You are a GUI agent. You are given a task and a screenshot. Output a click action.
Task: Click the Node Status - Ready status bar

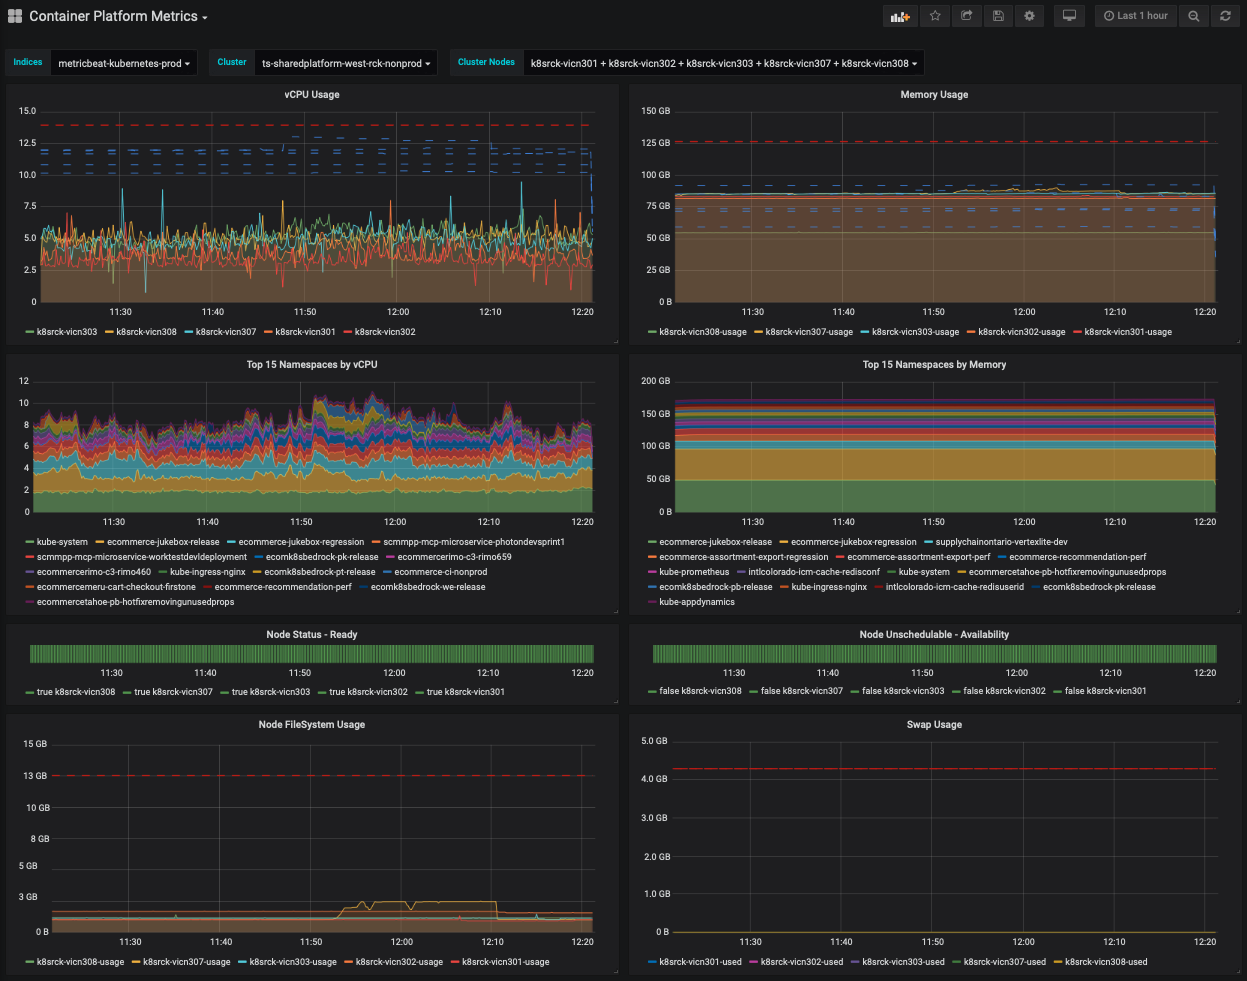tap(311, 654)
